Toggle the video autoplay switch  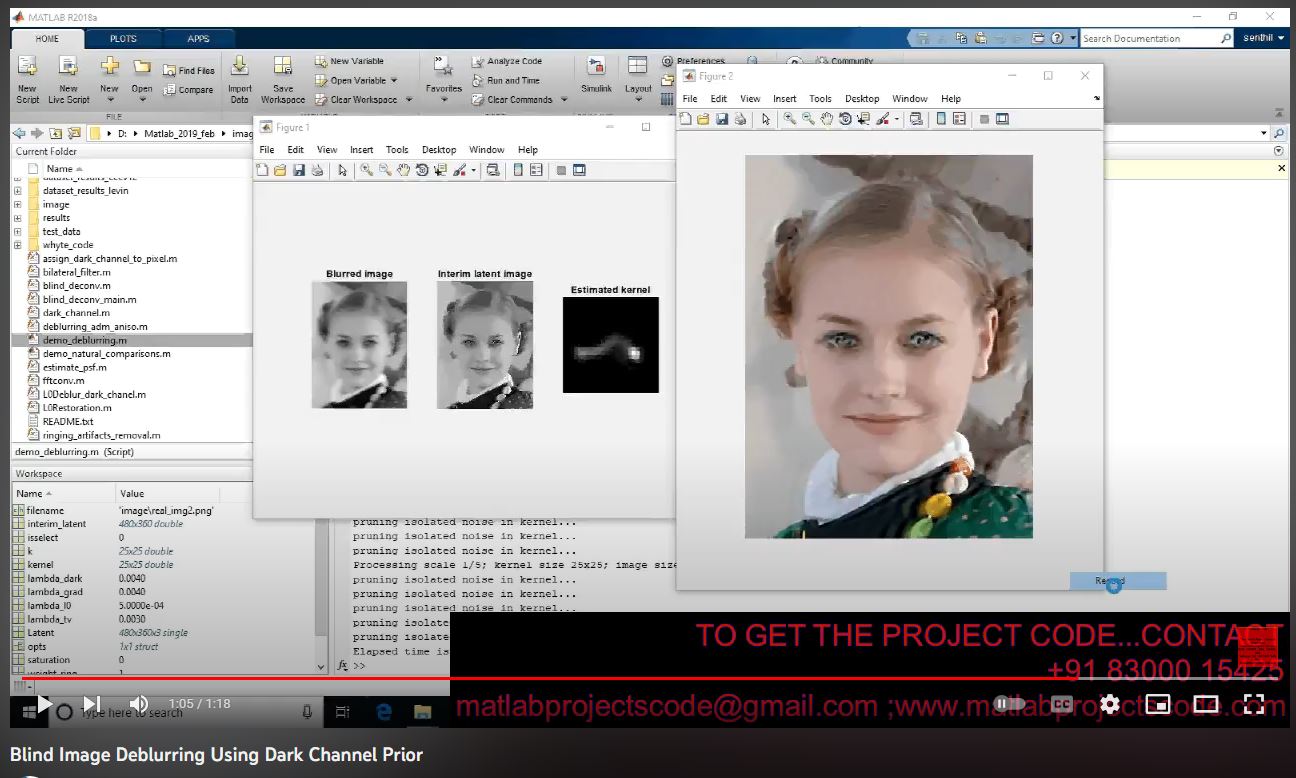[x=1010, y=704]
